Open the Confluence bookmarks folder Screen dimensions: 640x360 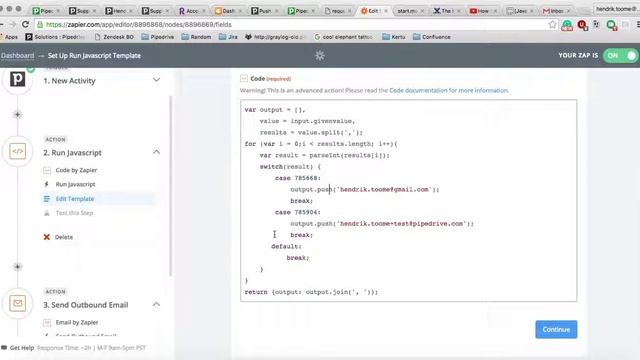[x=432, y=37]
